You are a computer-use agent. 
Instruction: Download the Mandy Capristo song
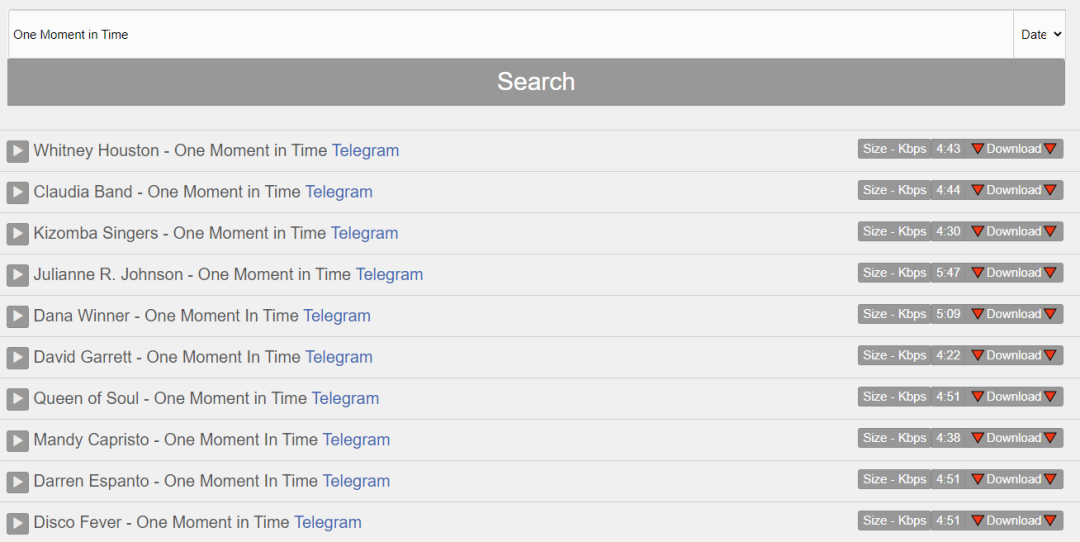click(x=1013, y=438)
